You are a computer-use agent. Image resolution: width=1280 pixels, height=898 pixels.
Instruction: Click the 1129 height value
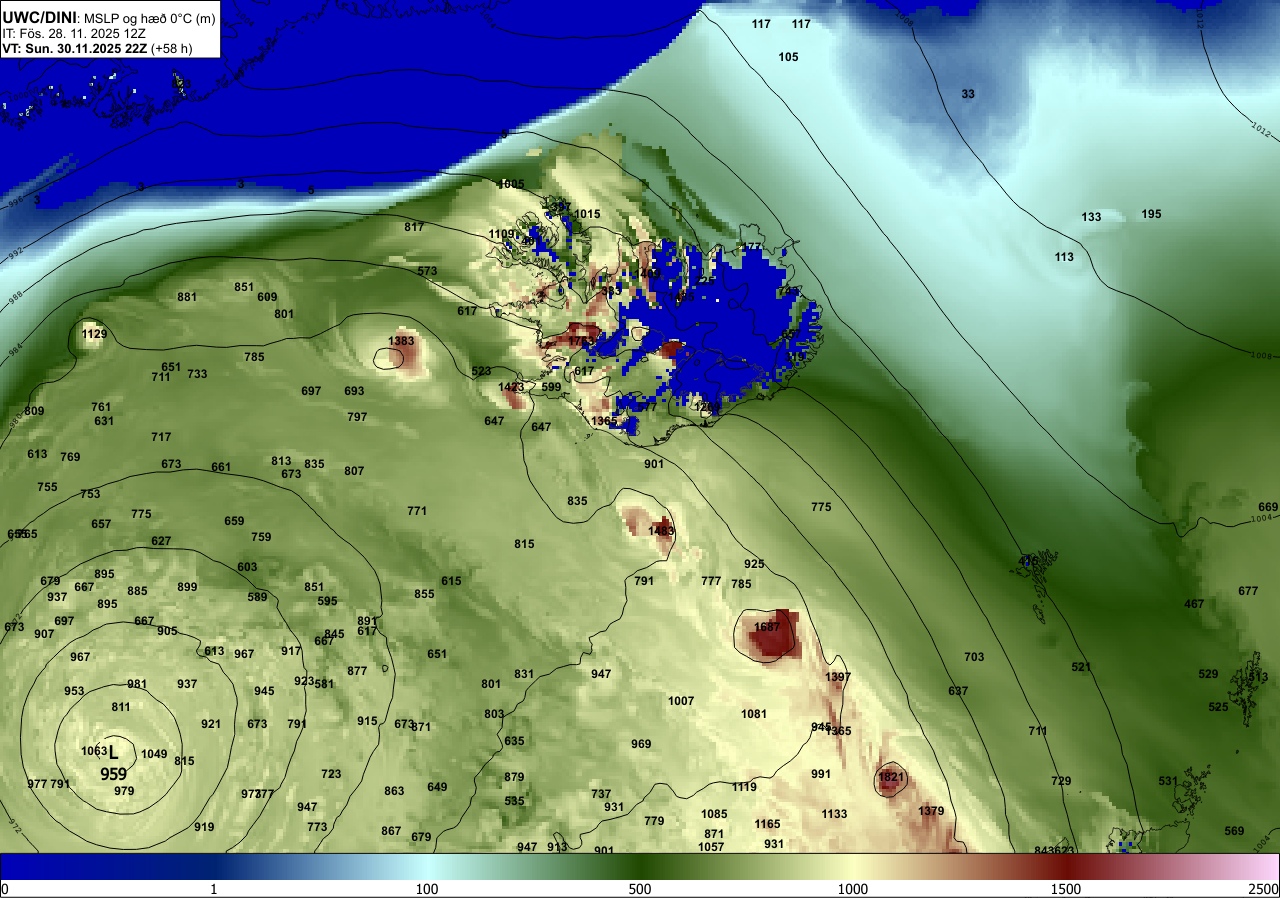point(94,334)
